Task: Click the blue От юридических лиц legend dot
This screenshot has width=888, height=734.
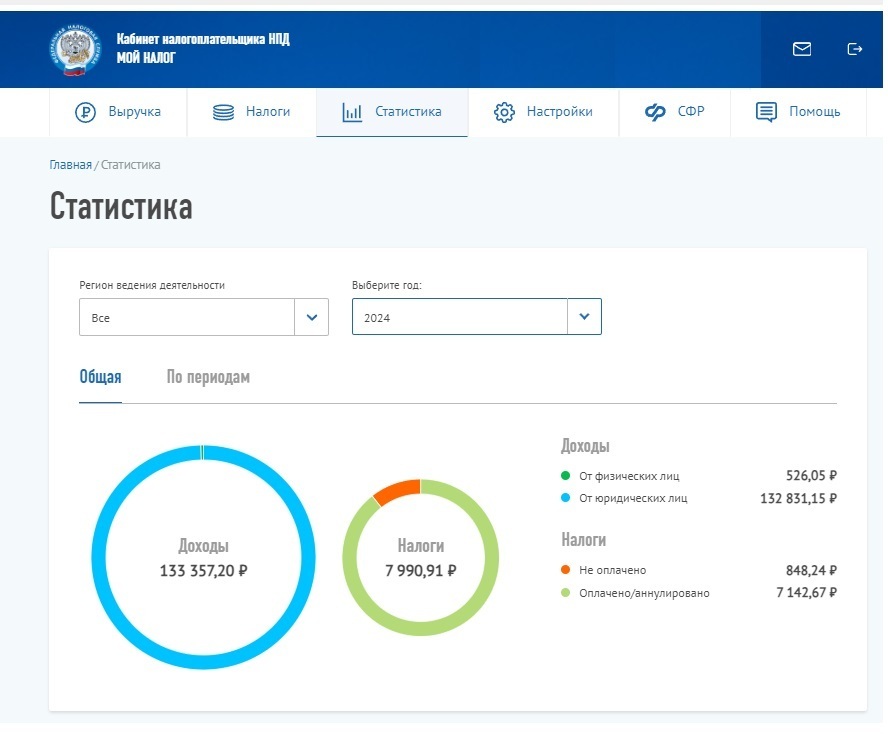Action: (566, 498)
